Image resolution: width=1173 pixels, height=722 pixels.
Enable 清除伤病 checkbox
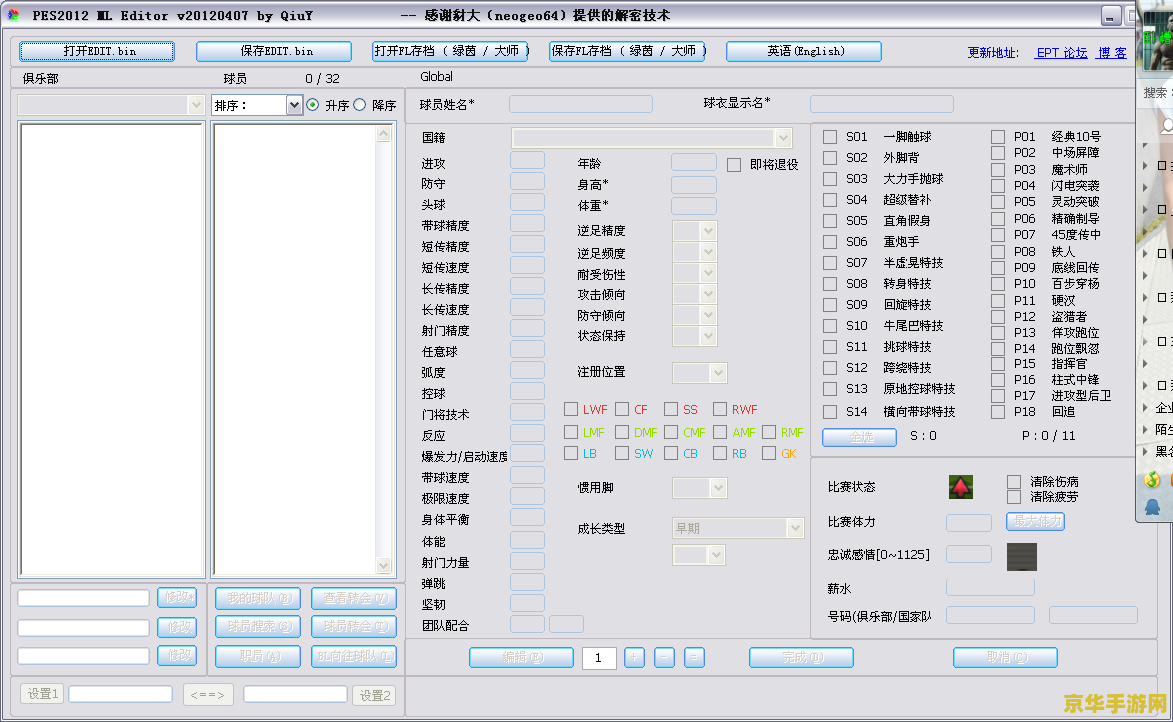click(1014, 482)
